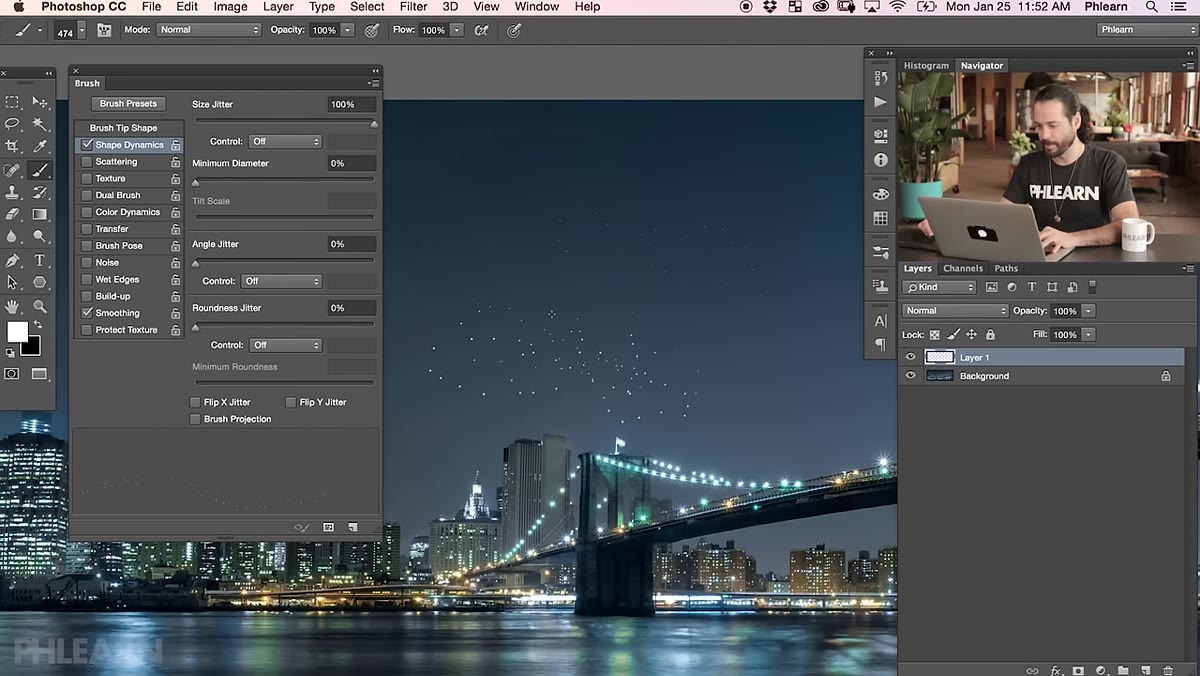Select the Healing Brush tool
The height and width of the screenshot is (676, 1200).
(12, 170)
